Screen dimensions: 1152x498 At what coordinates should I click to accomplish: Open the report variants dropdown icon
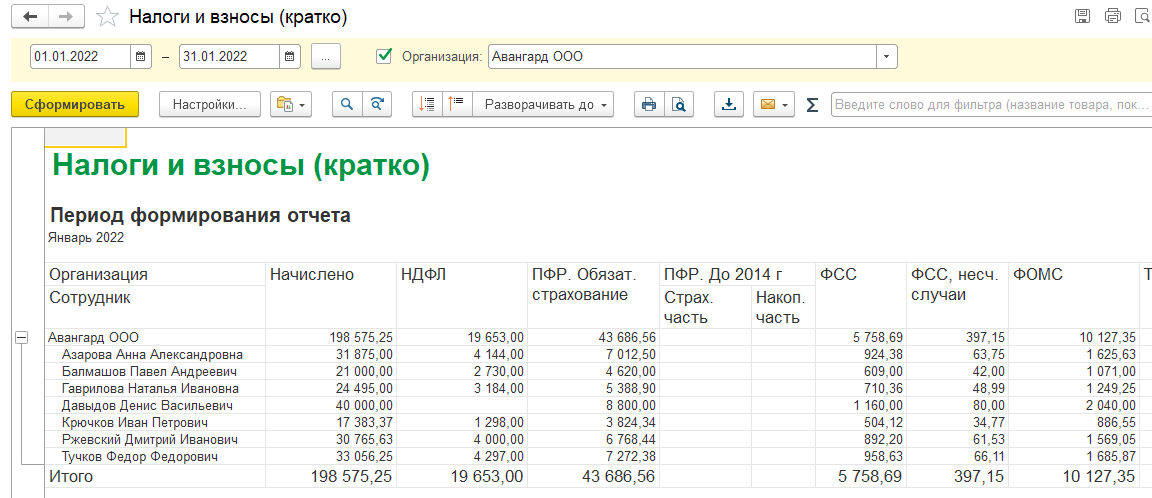(291, 104)
